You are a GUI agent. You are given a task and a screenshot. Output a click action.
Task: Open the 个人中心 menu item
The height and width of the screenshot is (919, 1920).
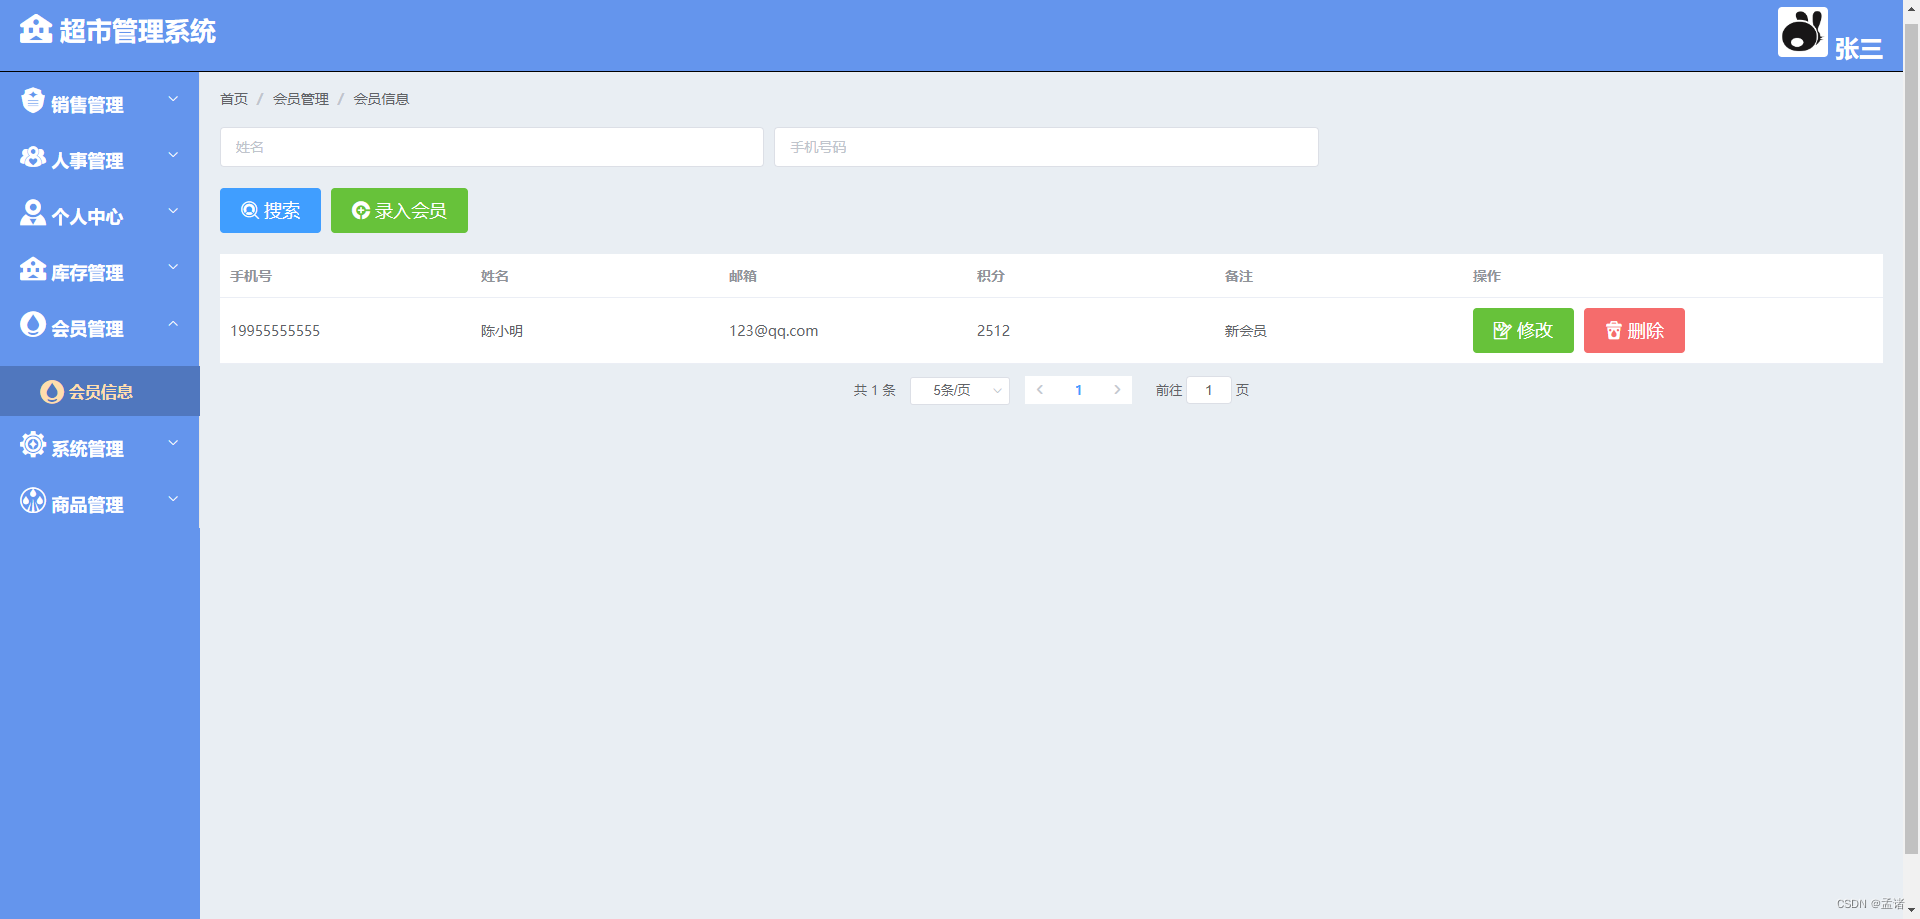click(x=100, y=212)
